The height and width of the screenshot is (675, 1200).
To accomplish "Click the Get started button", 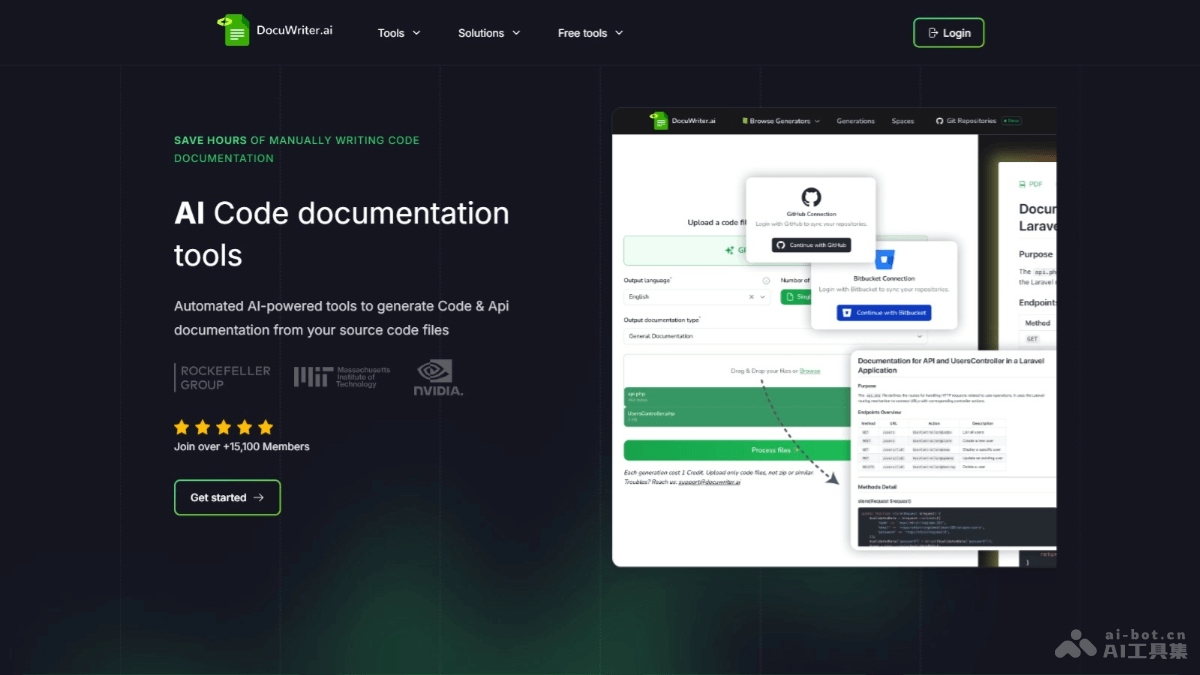I will 227,497.
